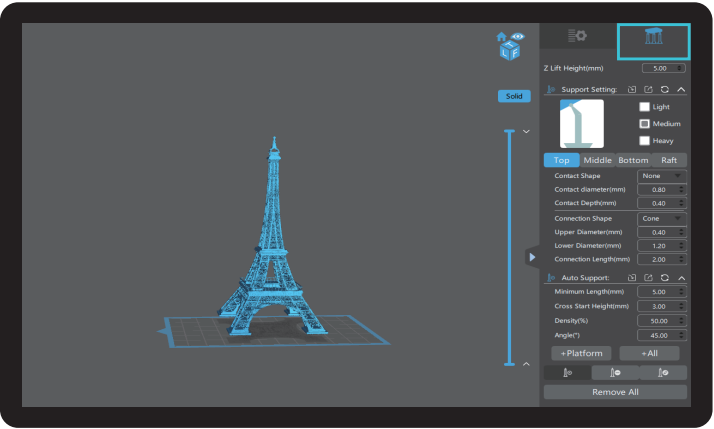714x429 pixels.
Task: Open the slice settings tab icon
Action: [577, 36]
